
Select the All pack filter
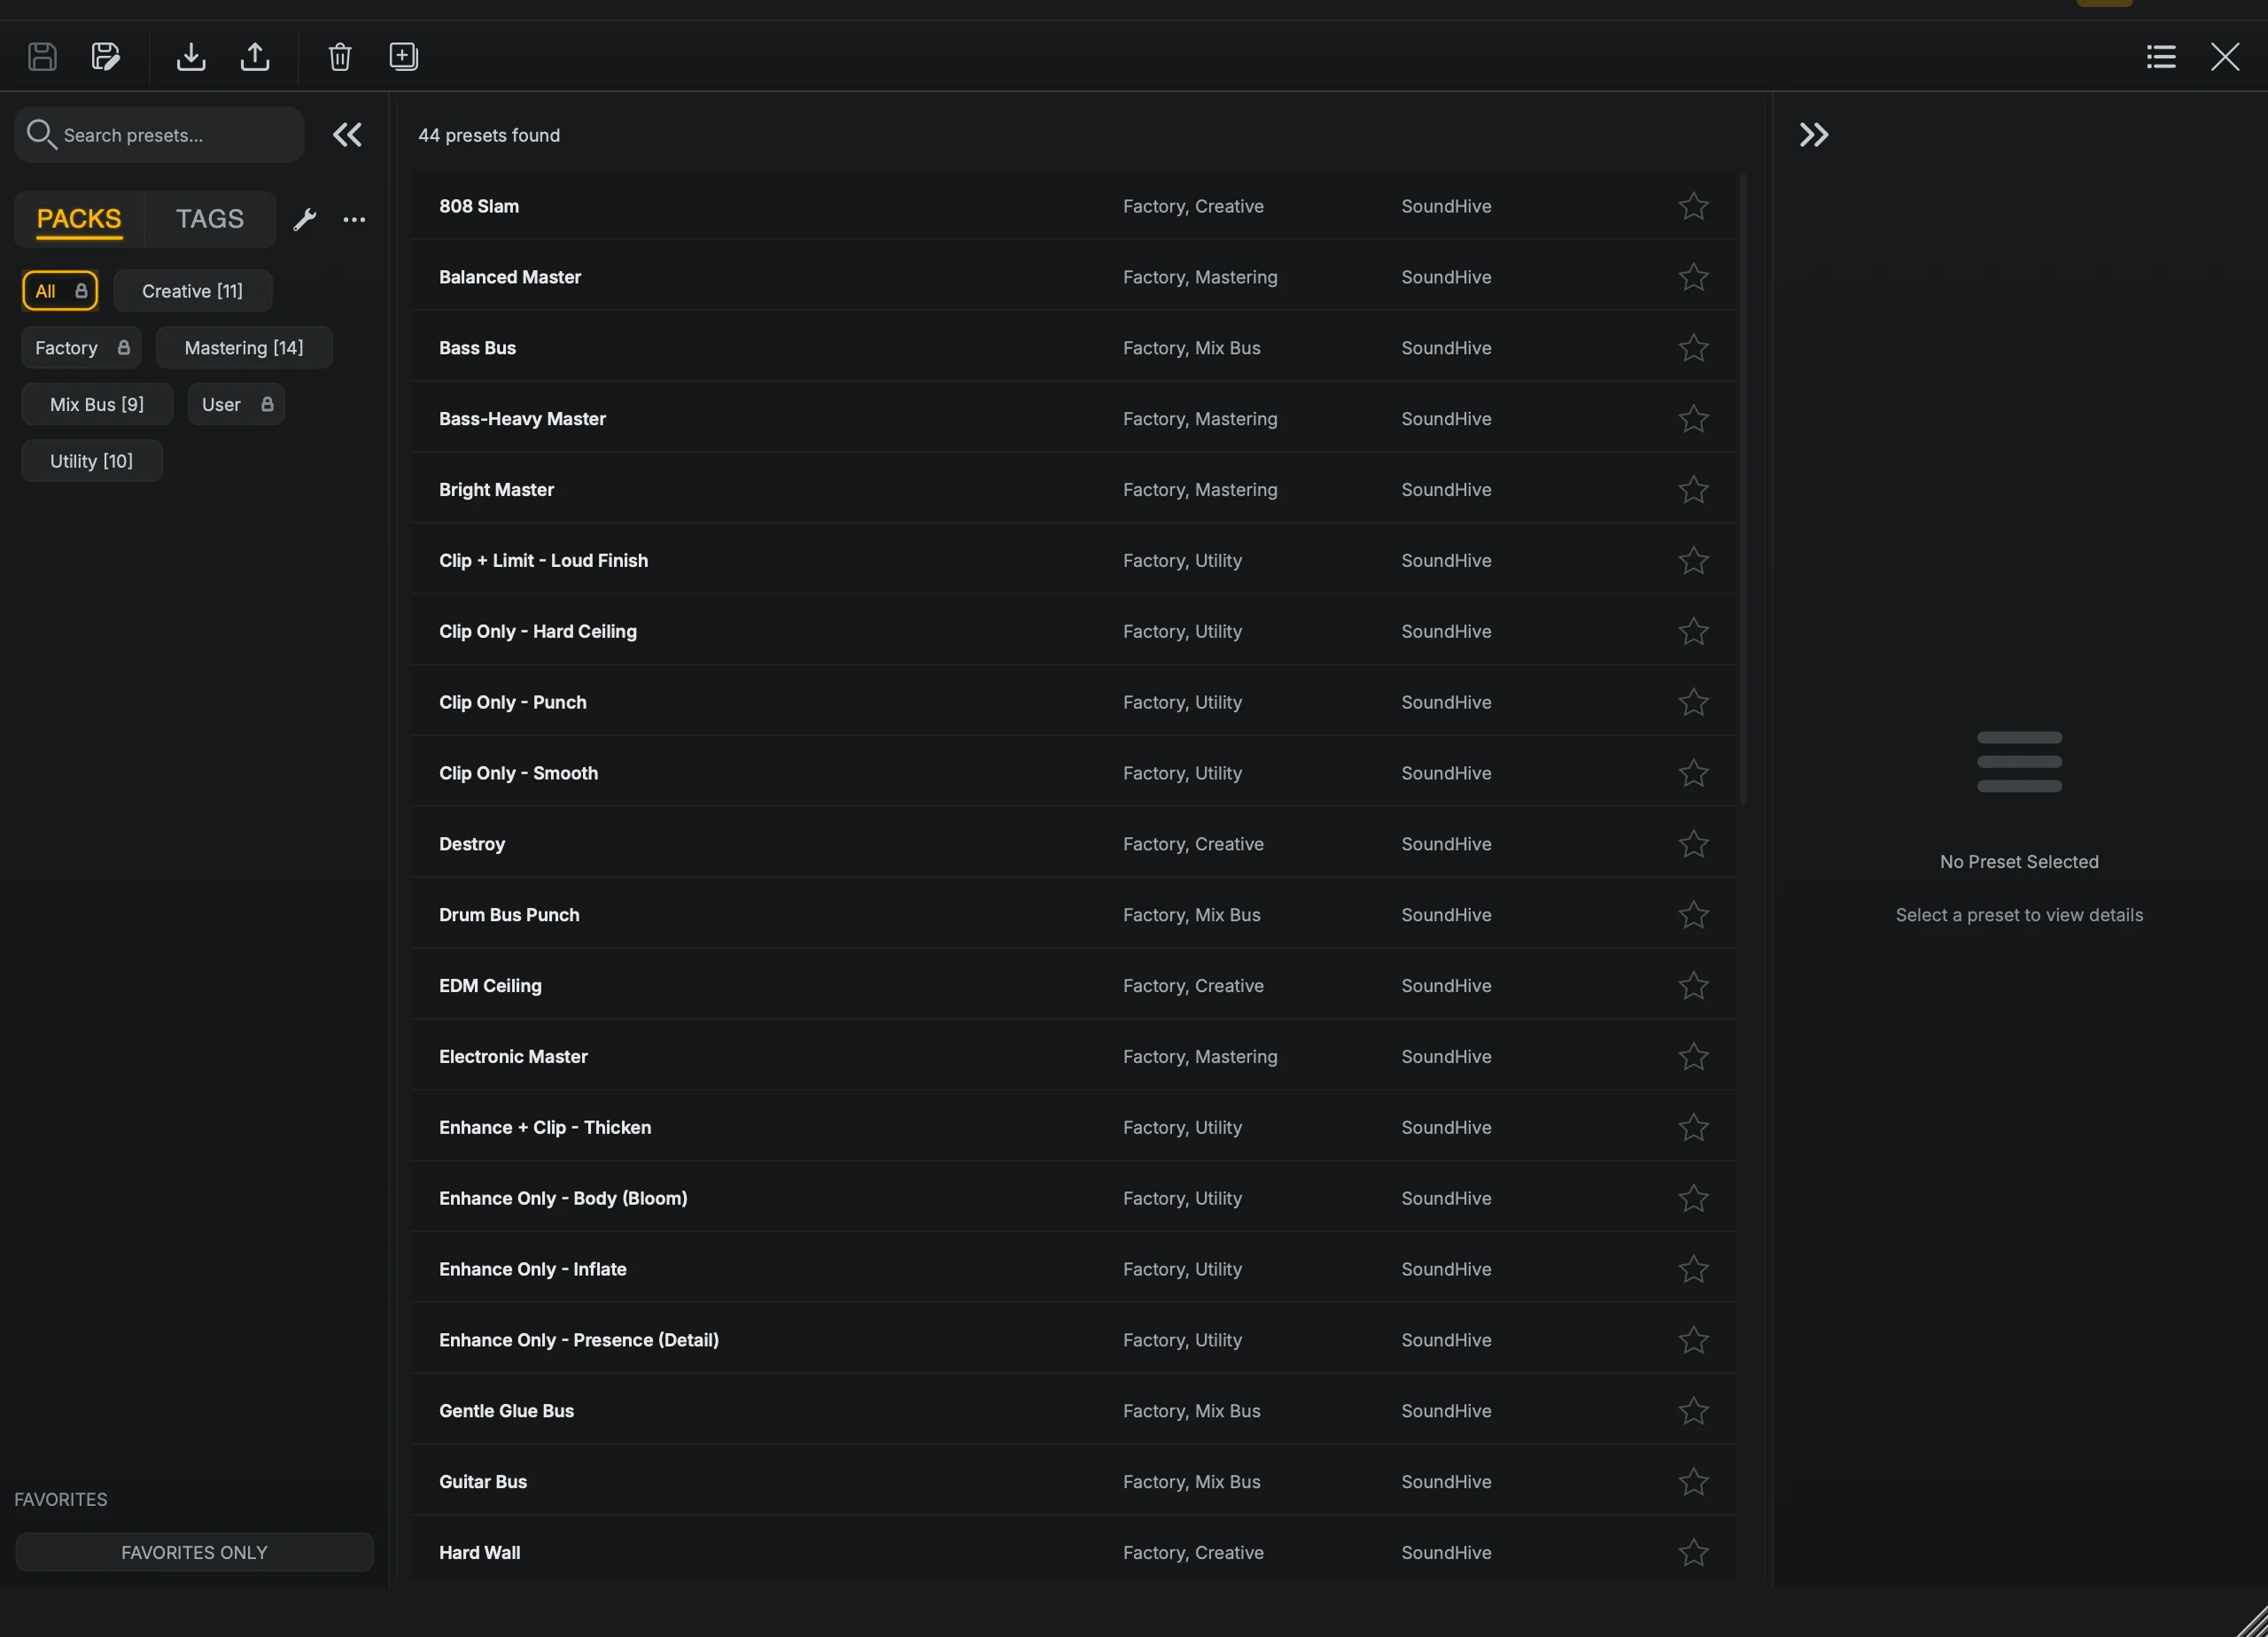[60, 291]
